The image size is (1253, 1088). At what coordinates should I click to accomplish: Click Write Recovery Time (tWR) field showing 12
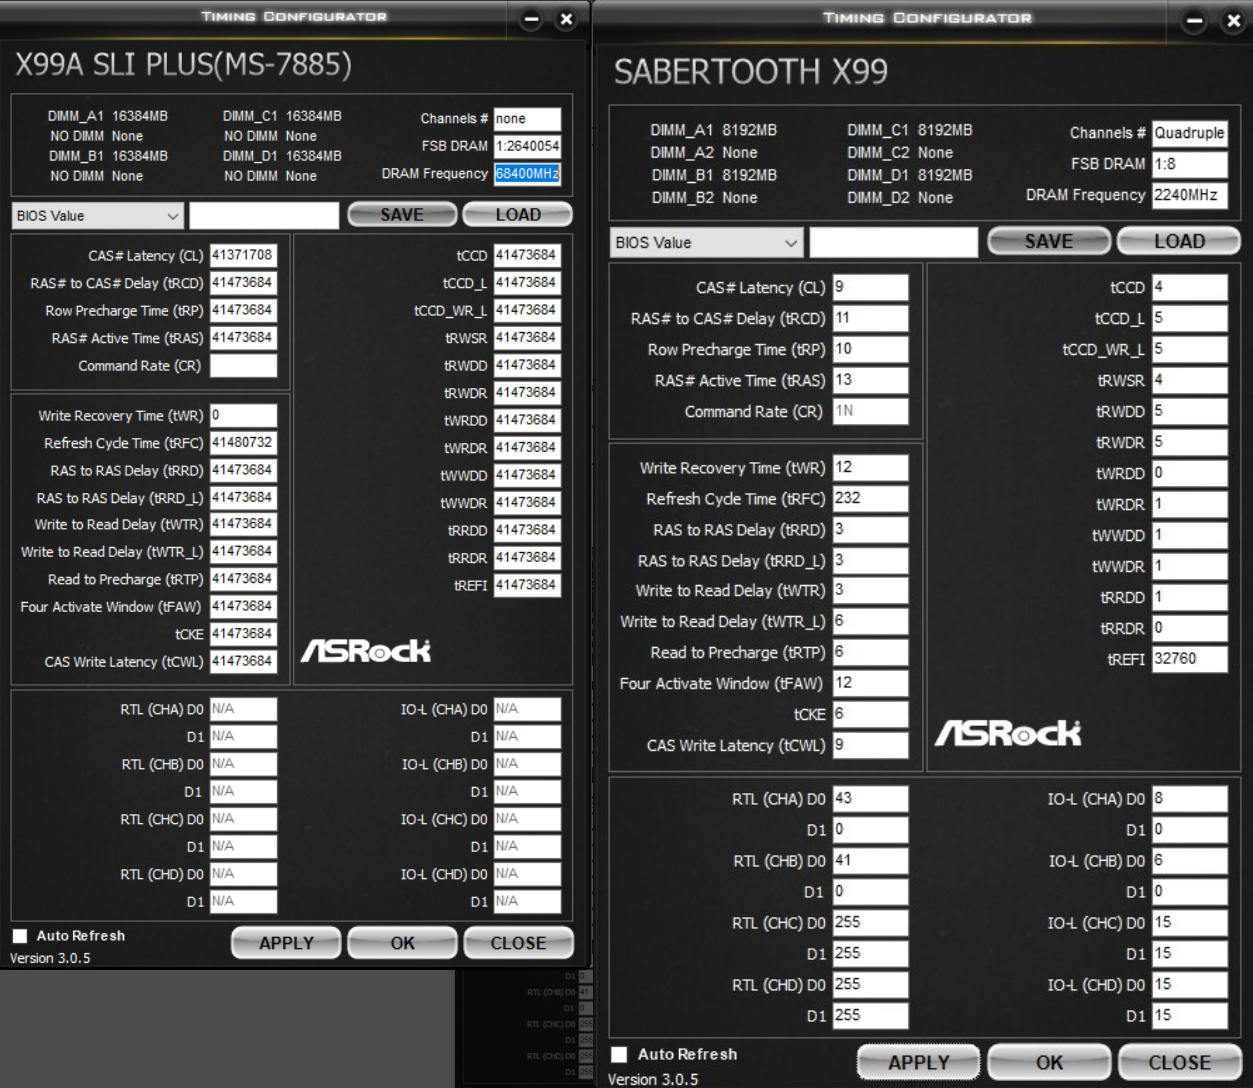point(870,467)
